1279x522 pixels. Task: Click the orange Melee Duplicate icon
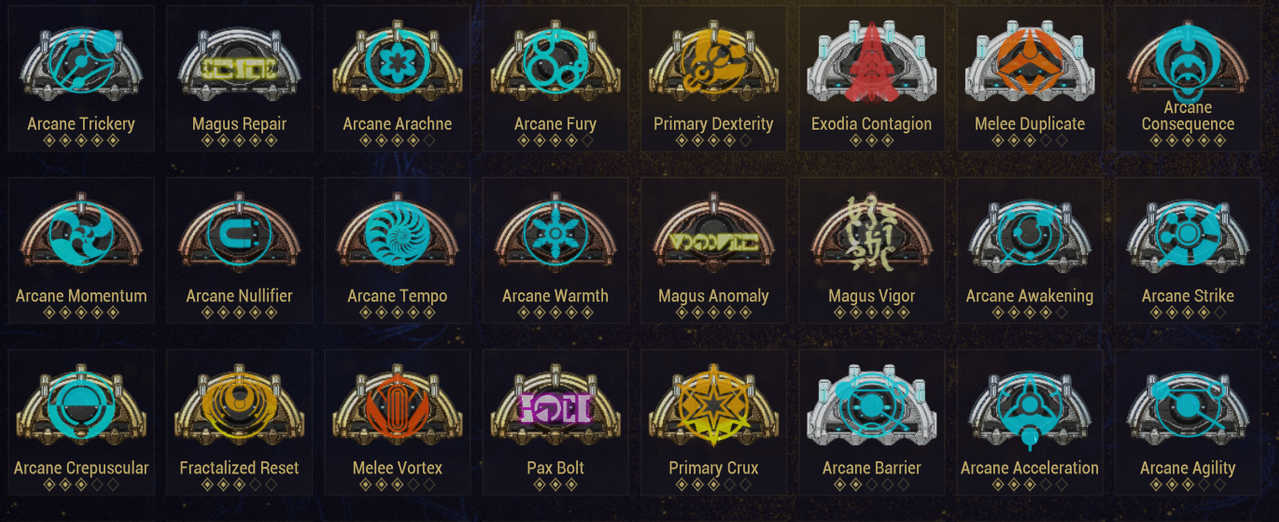pos(1029,62)
